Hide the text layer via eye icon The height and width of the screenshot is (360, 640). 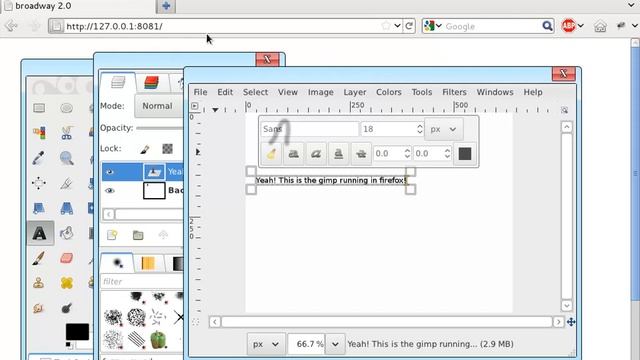click(x=109, y=172)
